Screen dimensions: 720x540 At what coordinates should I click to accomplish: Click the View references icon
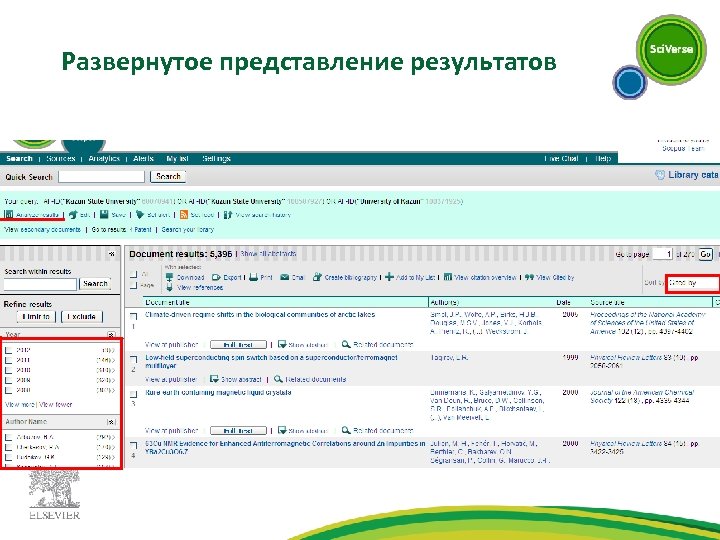169,287
